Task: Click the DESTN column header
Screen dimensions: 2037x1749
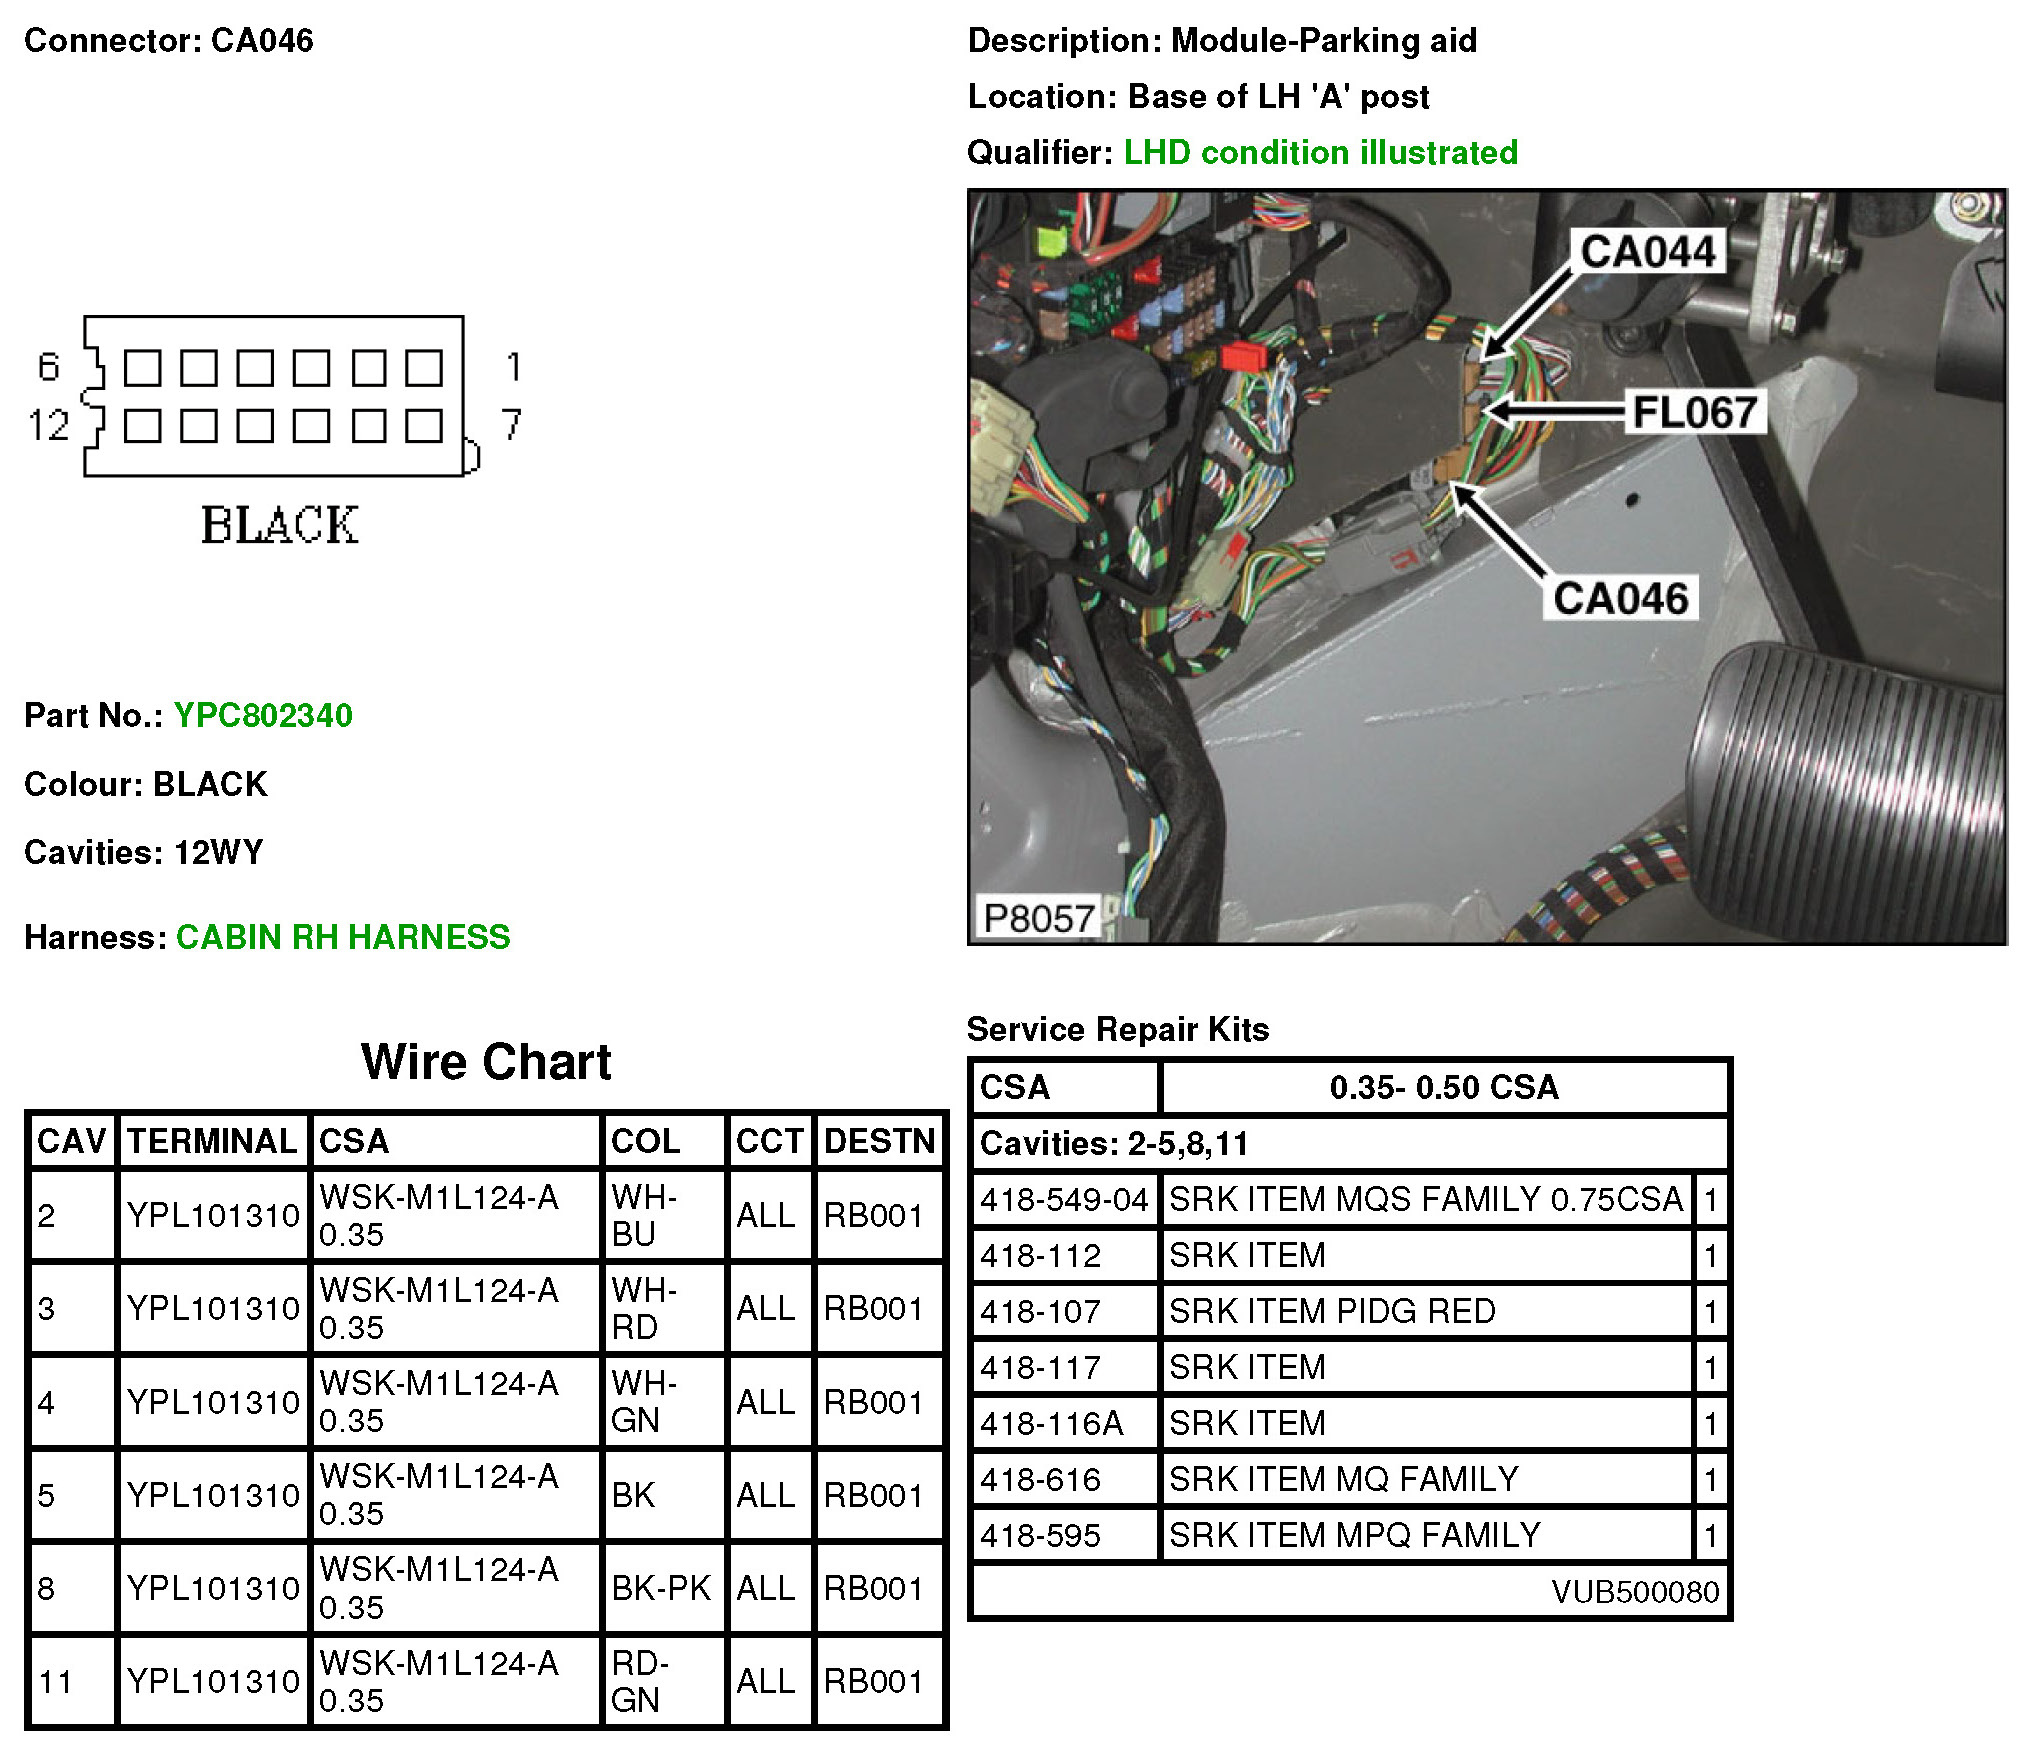Action: tap(878, 1141)
